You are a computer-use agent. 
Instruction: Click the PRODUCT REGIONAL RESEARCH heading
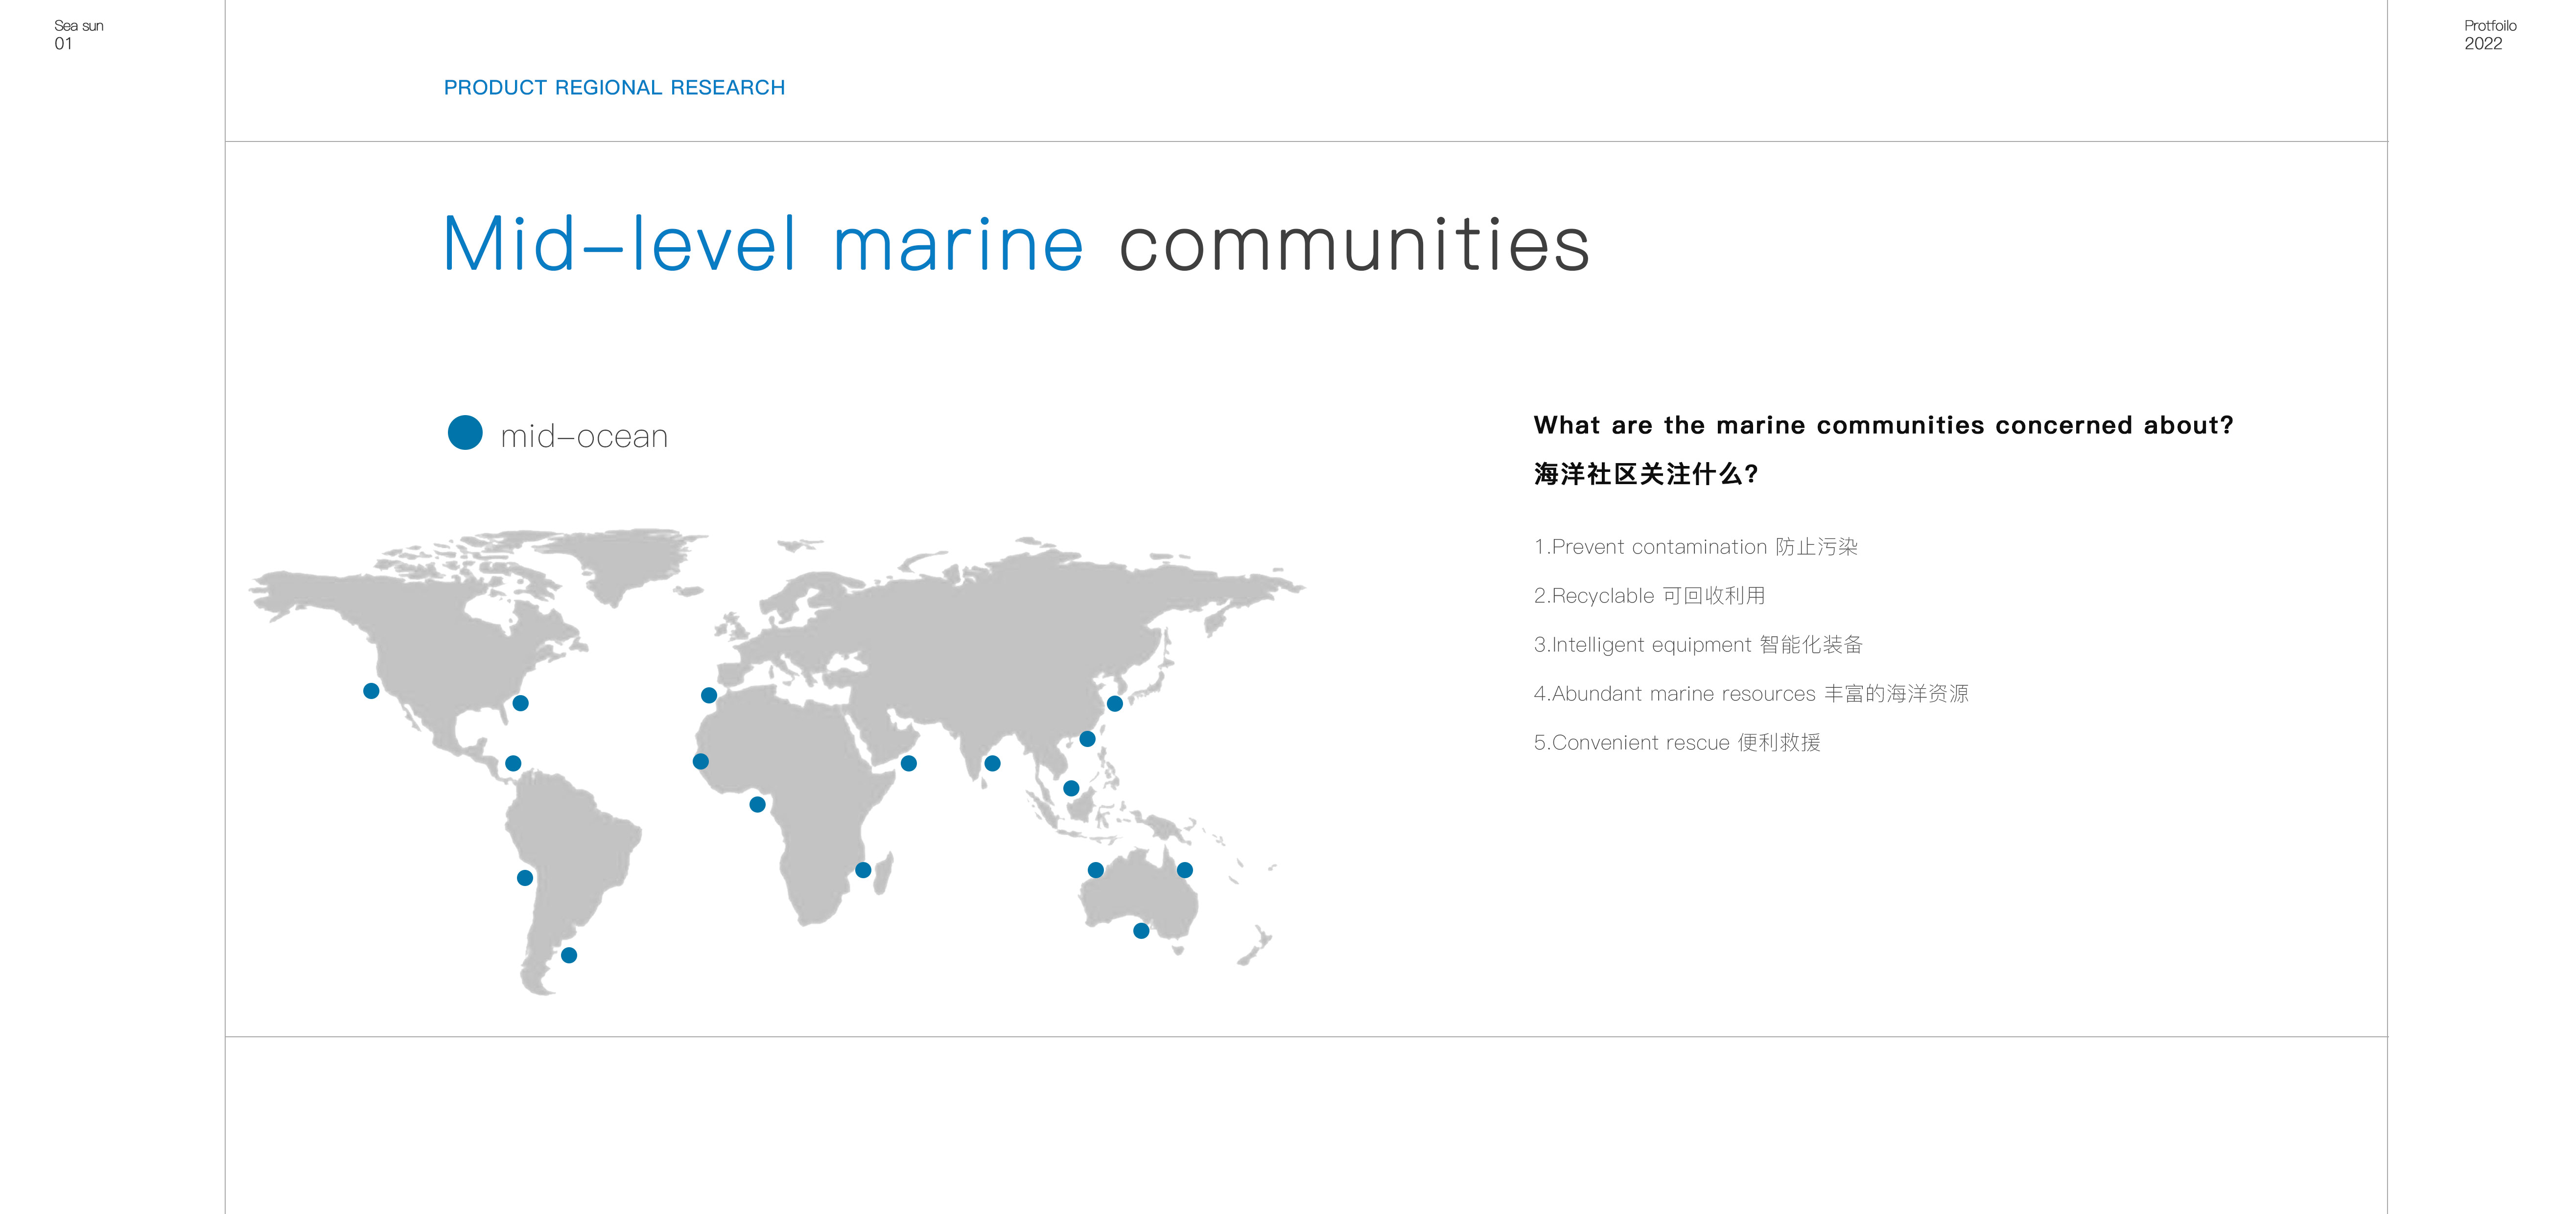pyautogui.click(x=614, y=88)
